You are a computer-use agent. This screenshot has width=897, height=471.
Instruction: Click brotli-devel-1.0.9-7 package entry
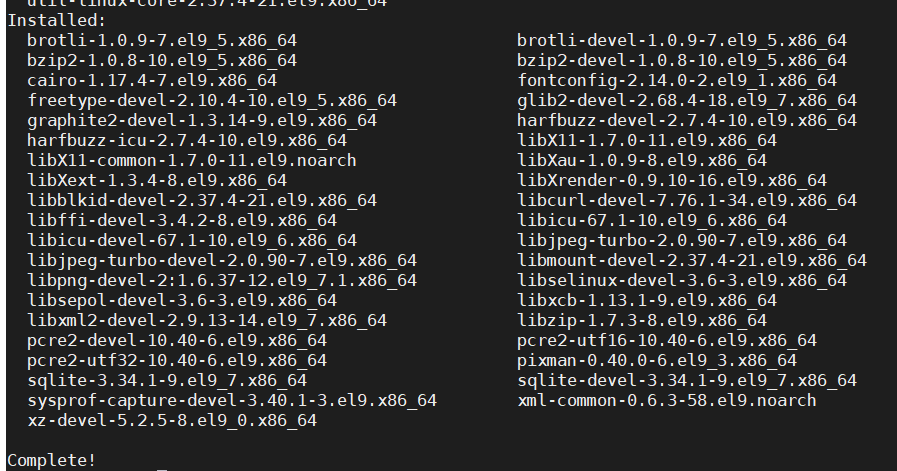point(681,40)
